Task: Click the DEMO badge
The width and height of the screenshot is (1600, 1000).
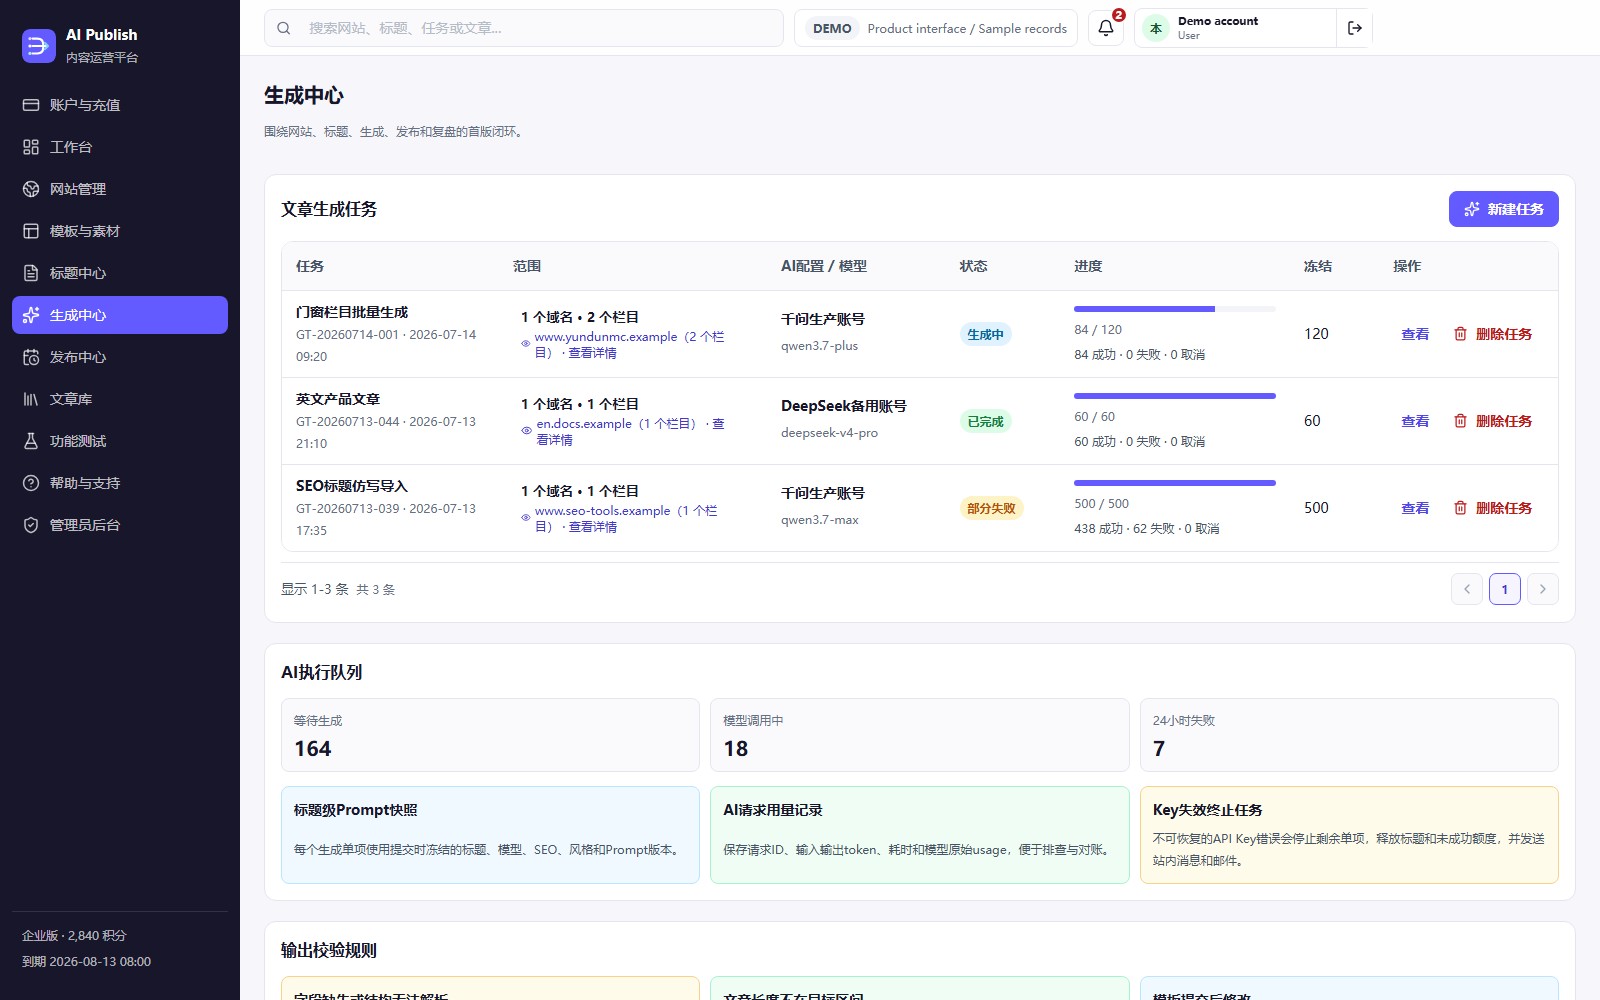Action: pyautogui.click(x=832, y=28)
